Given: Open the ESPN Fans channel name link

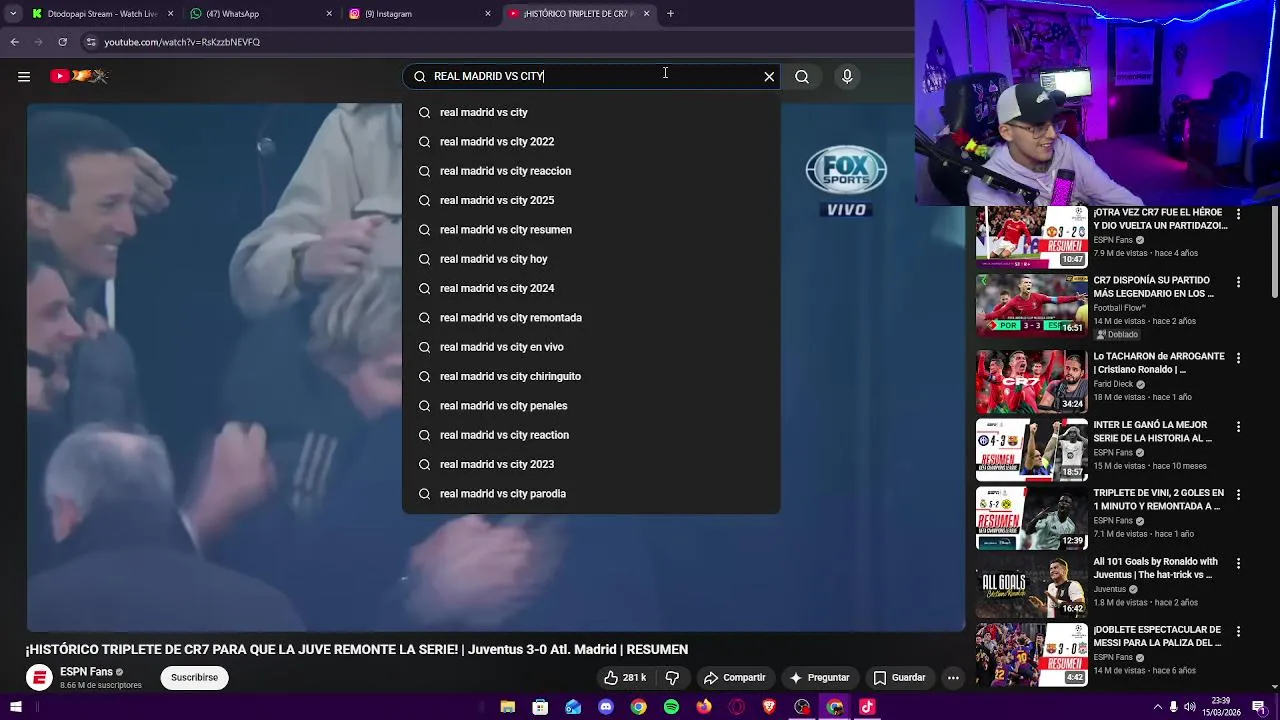Looking at the screenshot, I should tap(86, 672).
